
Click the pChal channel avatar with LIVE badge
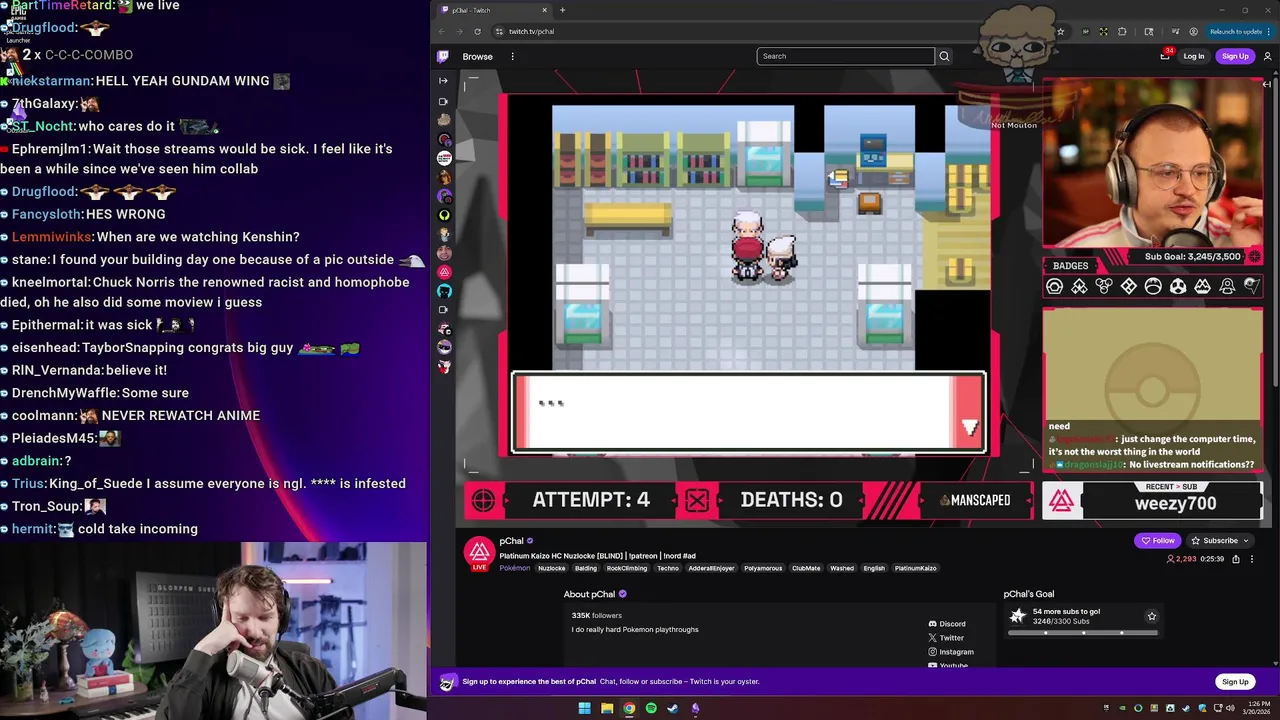[479, 553]
